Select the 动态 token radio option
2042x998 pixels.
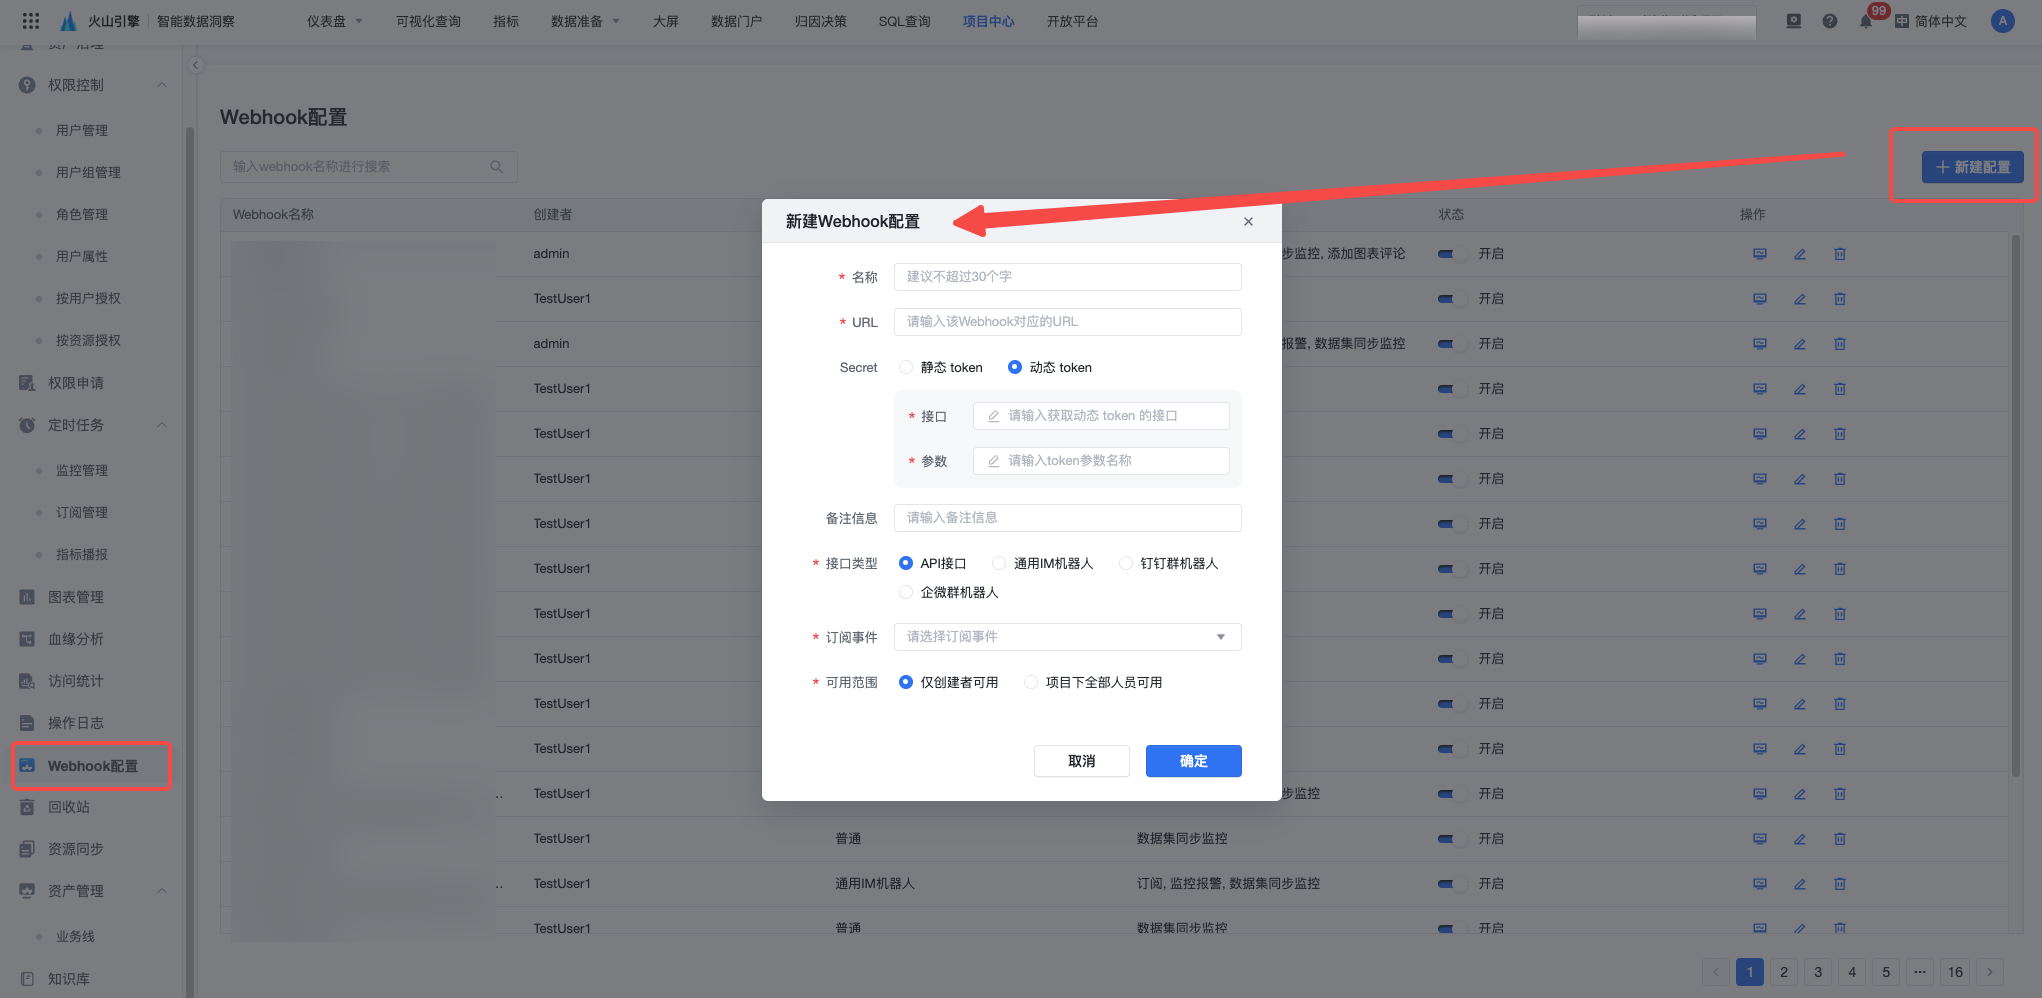click(x=1050, y=368)
